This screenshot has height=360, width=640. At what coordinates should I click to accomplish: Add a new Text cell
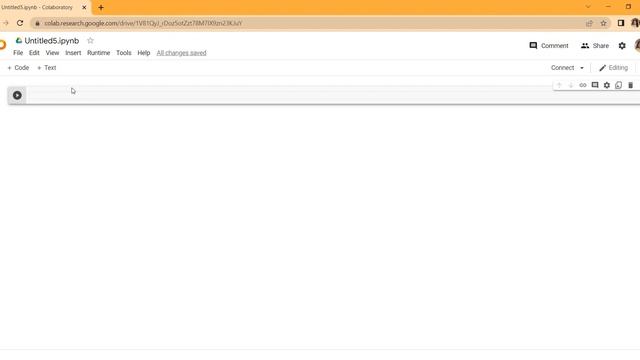[x=47, y=68]
